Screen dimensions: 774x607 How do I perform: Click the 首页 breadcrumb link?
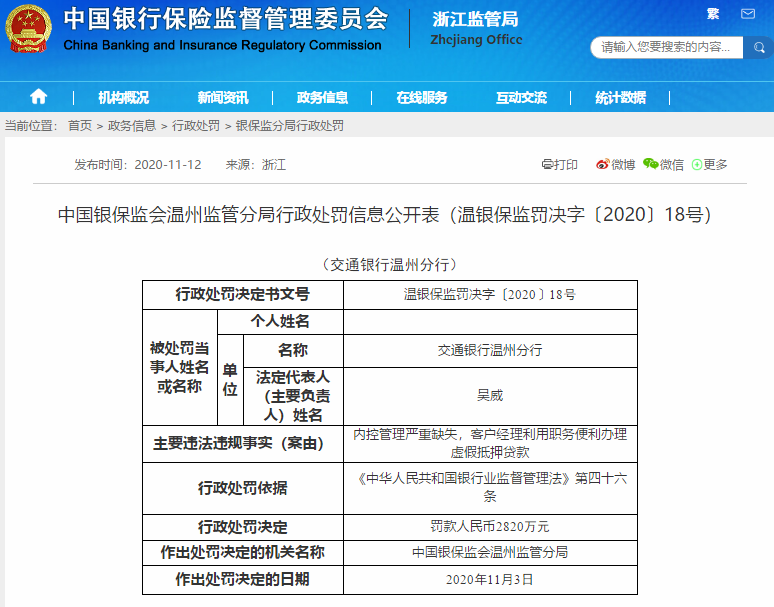[80, 126]
